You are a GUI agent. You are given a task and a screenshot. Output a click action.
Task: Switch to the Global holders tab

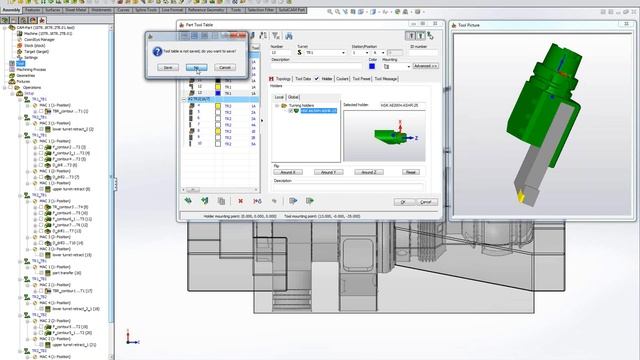click(x=293, y=97)
